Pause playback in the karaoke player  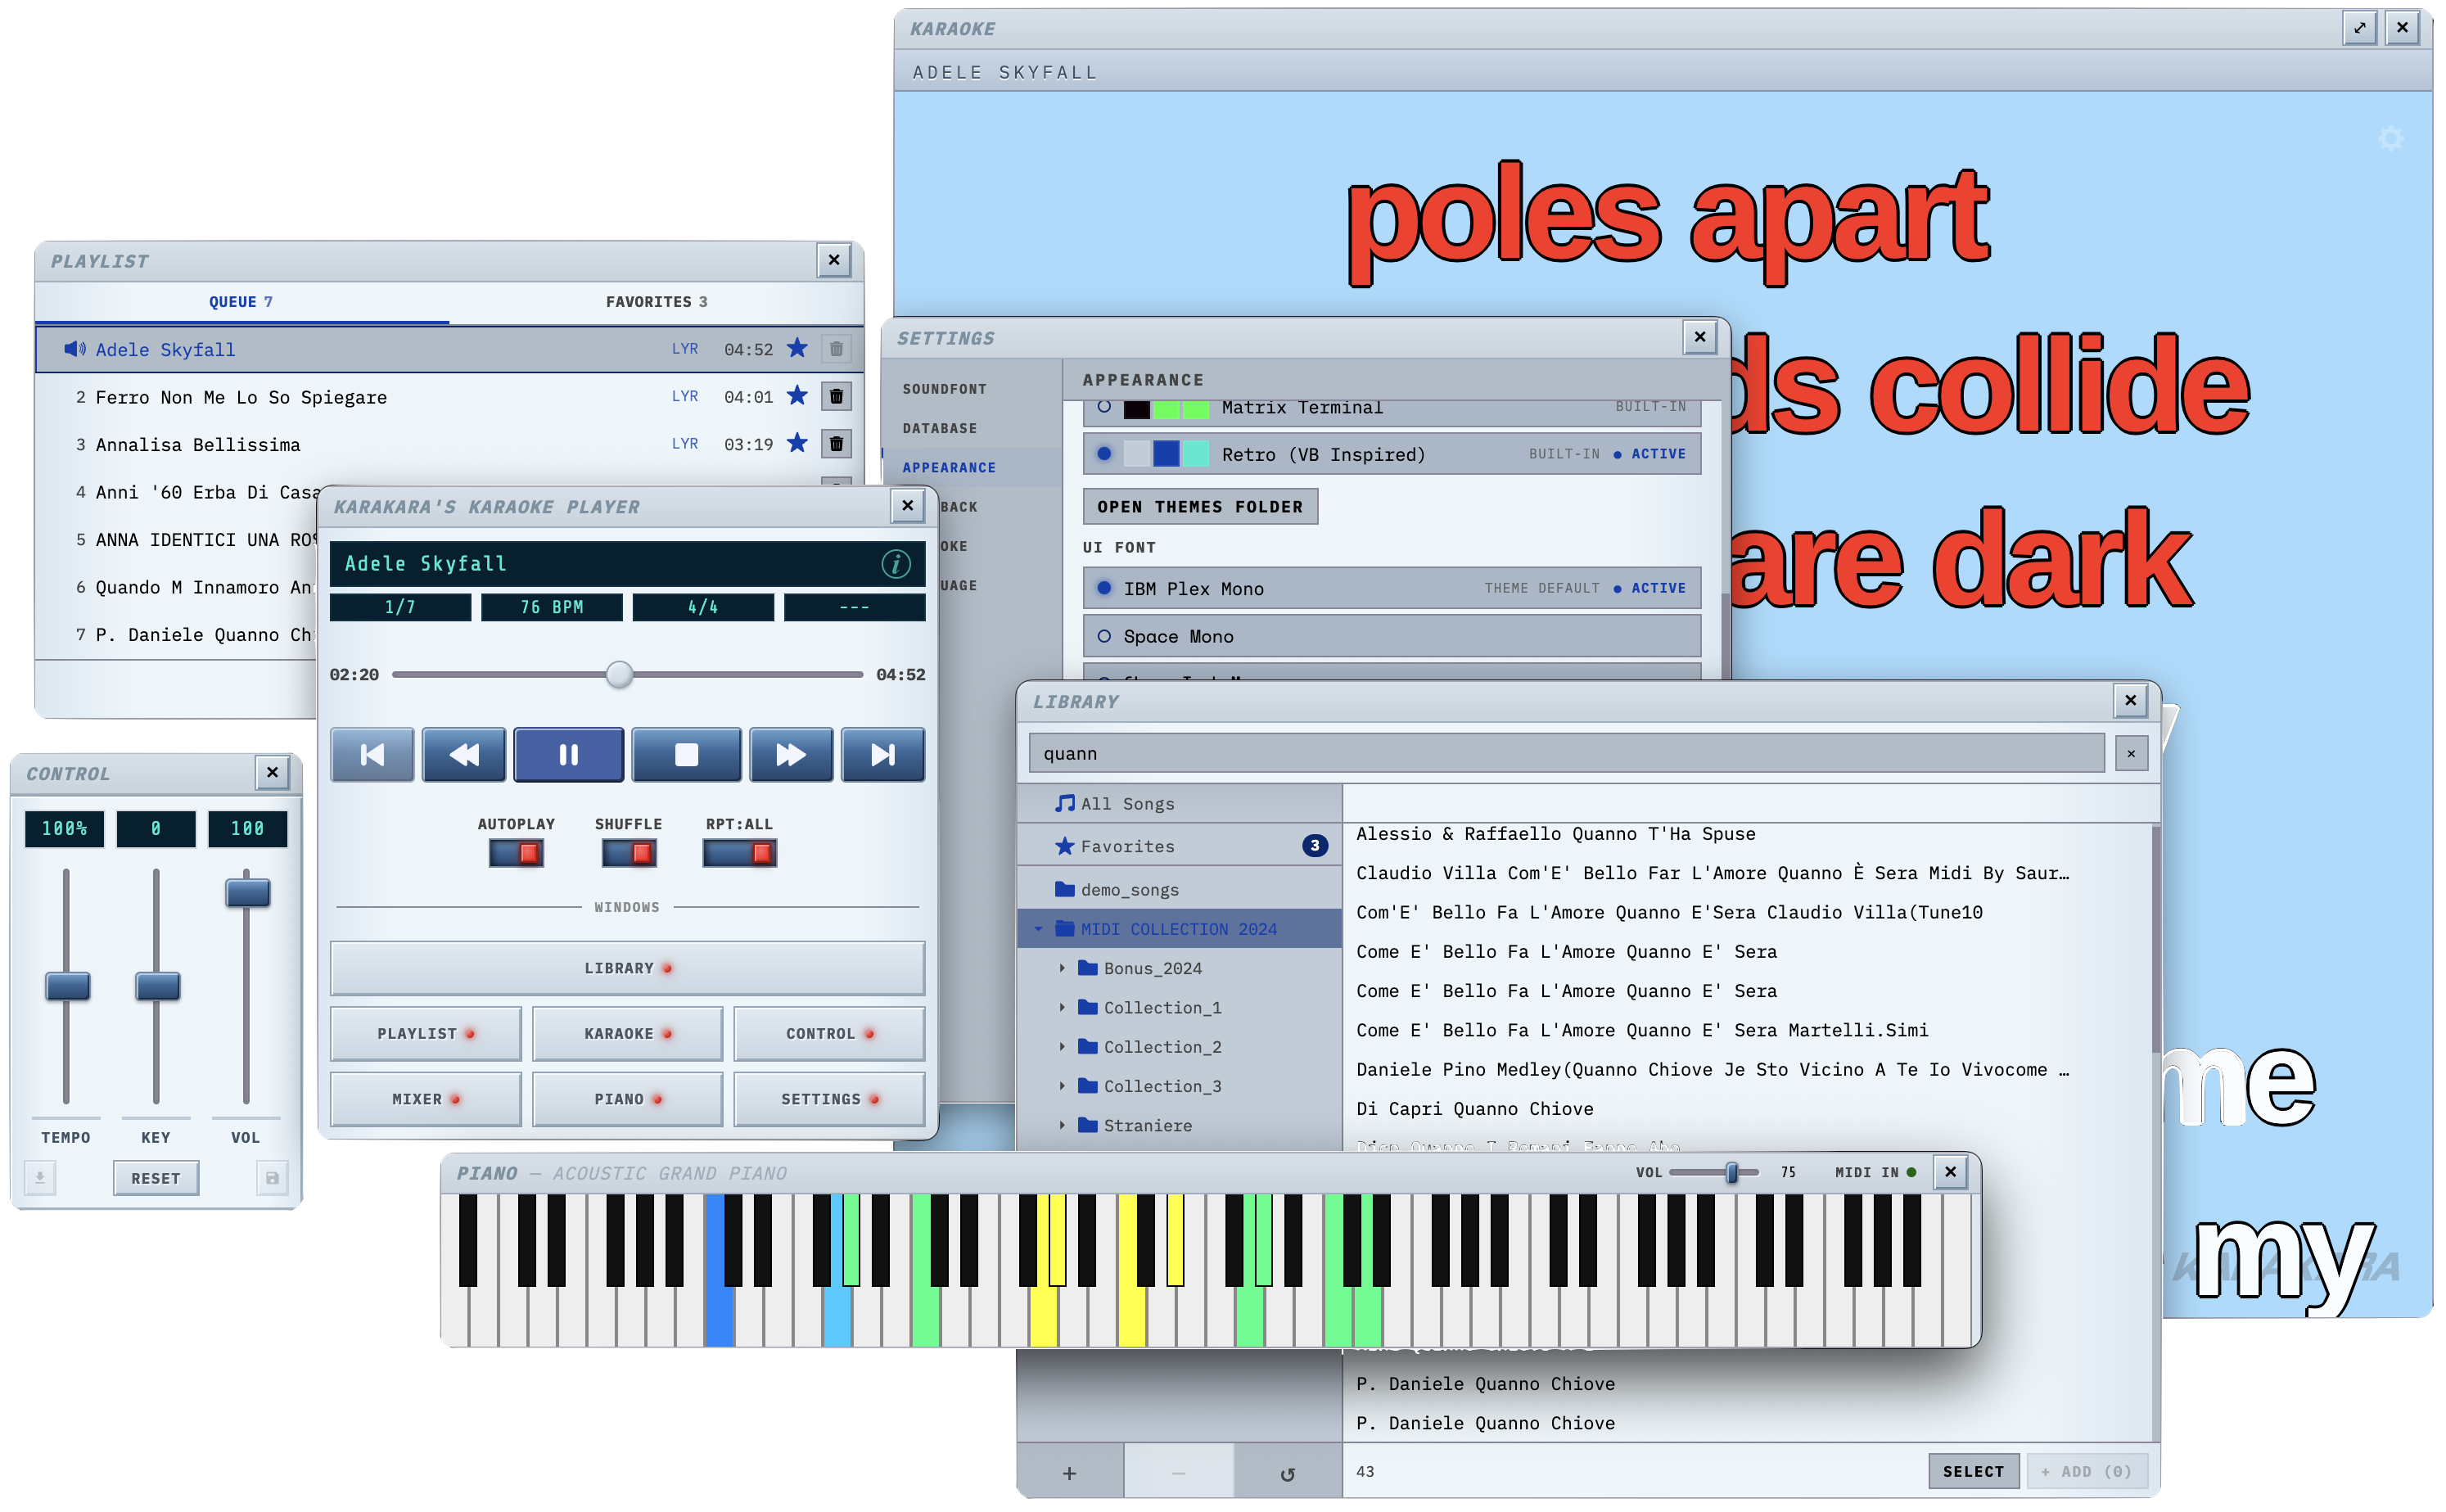coord(568,754)
